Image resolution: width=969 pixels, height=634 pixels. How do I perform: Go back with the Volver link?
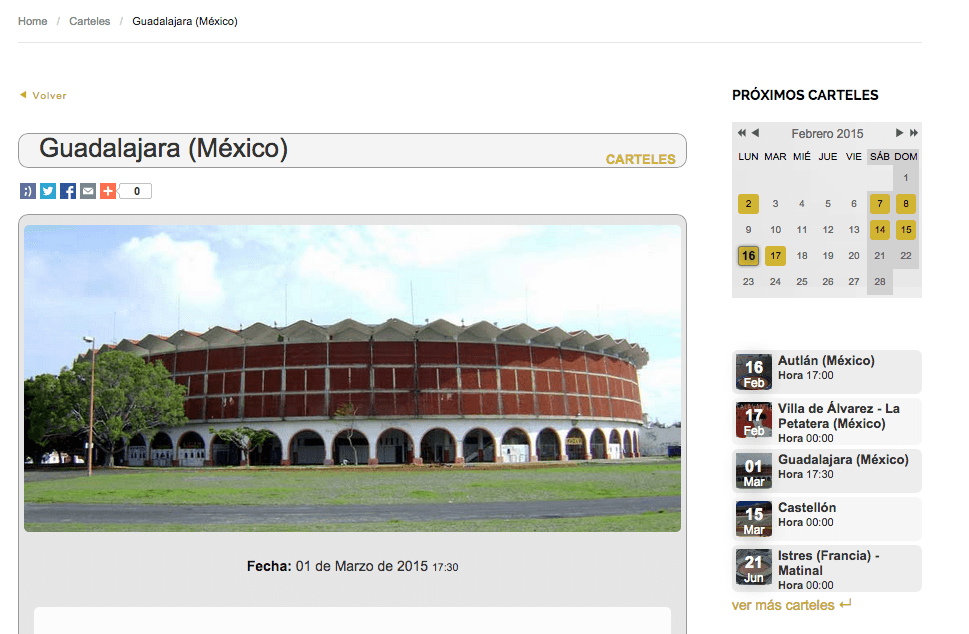[x=43, y=96]
